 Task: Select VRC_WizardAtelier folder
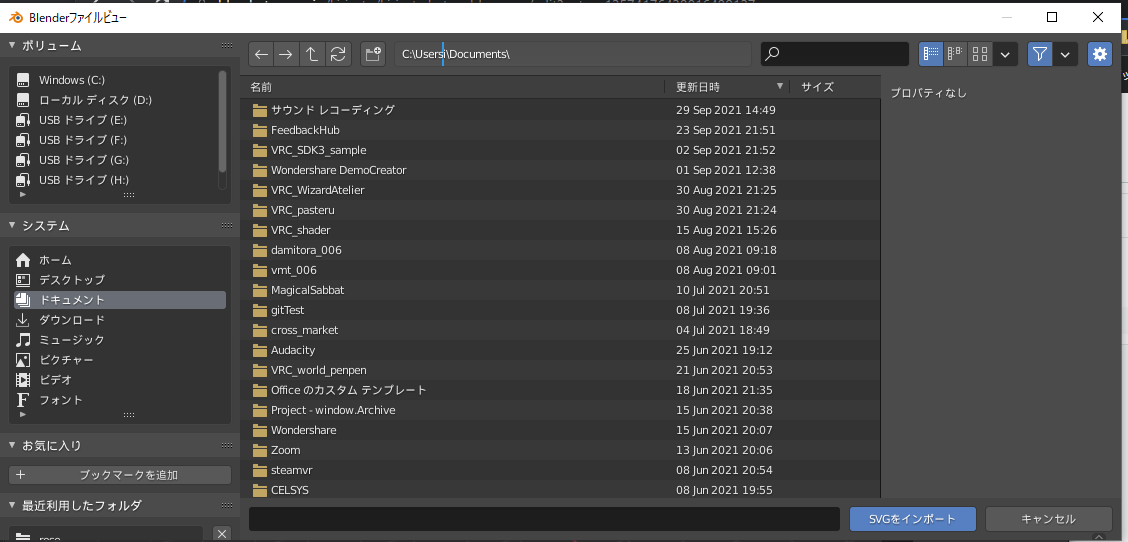coord(560,190)
